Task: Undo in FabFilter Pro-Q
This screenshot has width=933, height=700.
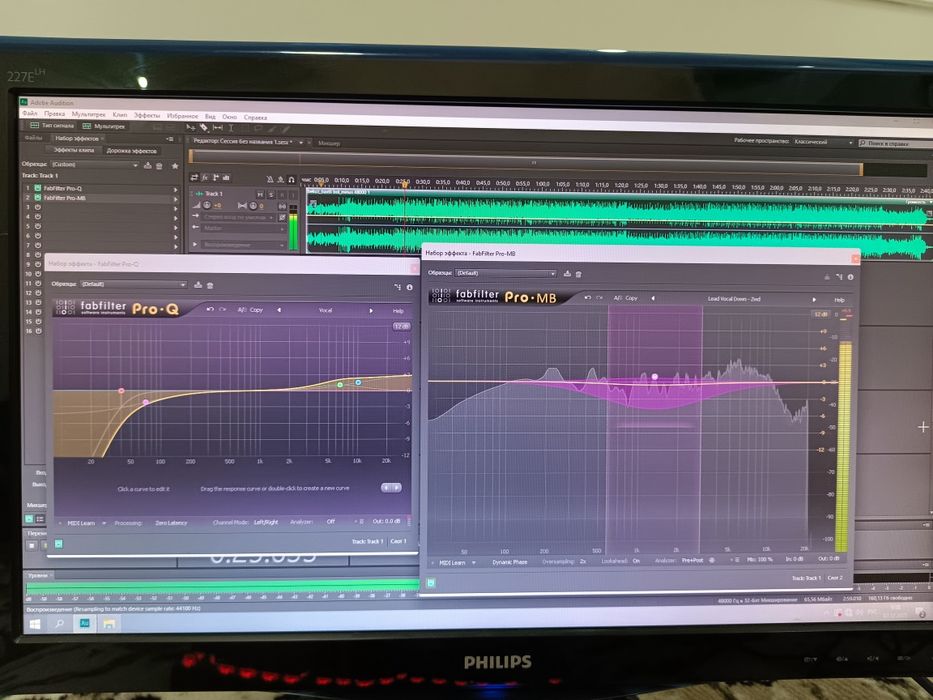Action: pos(210,310)
